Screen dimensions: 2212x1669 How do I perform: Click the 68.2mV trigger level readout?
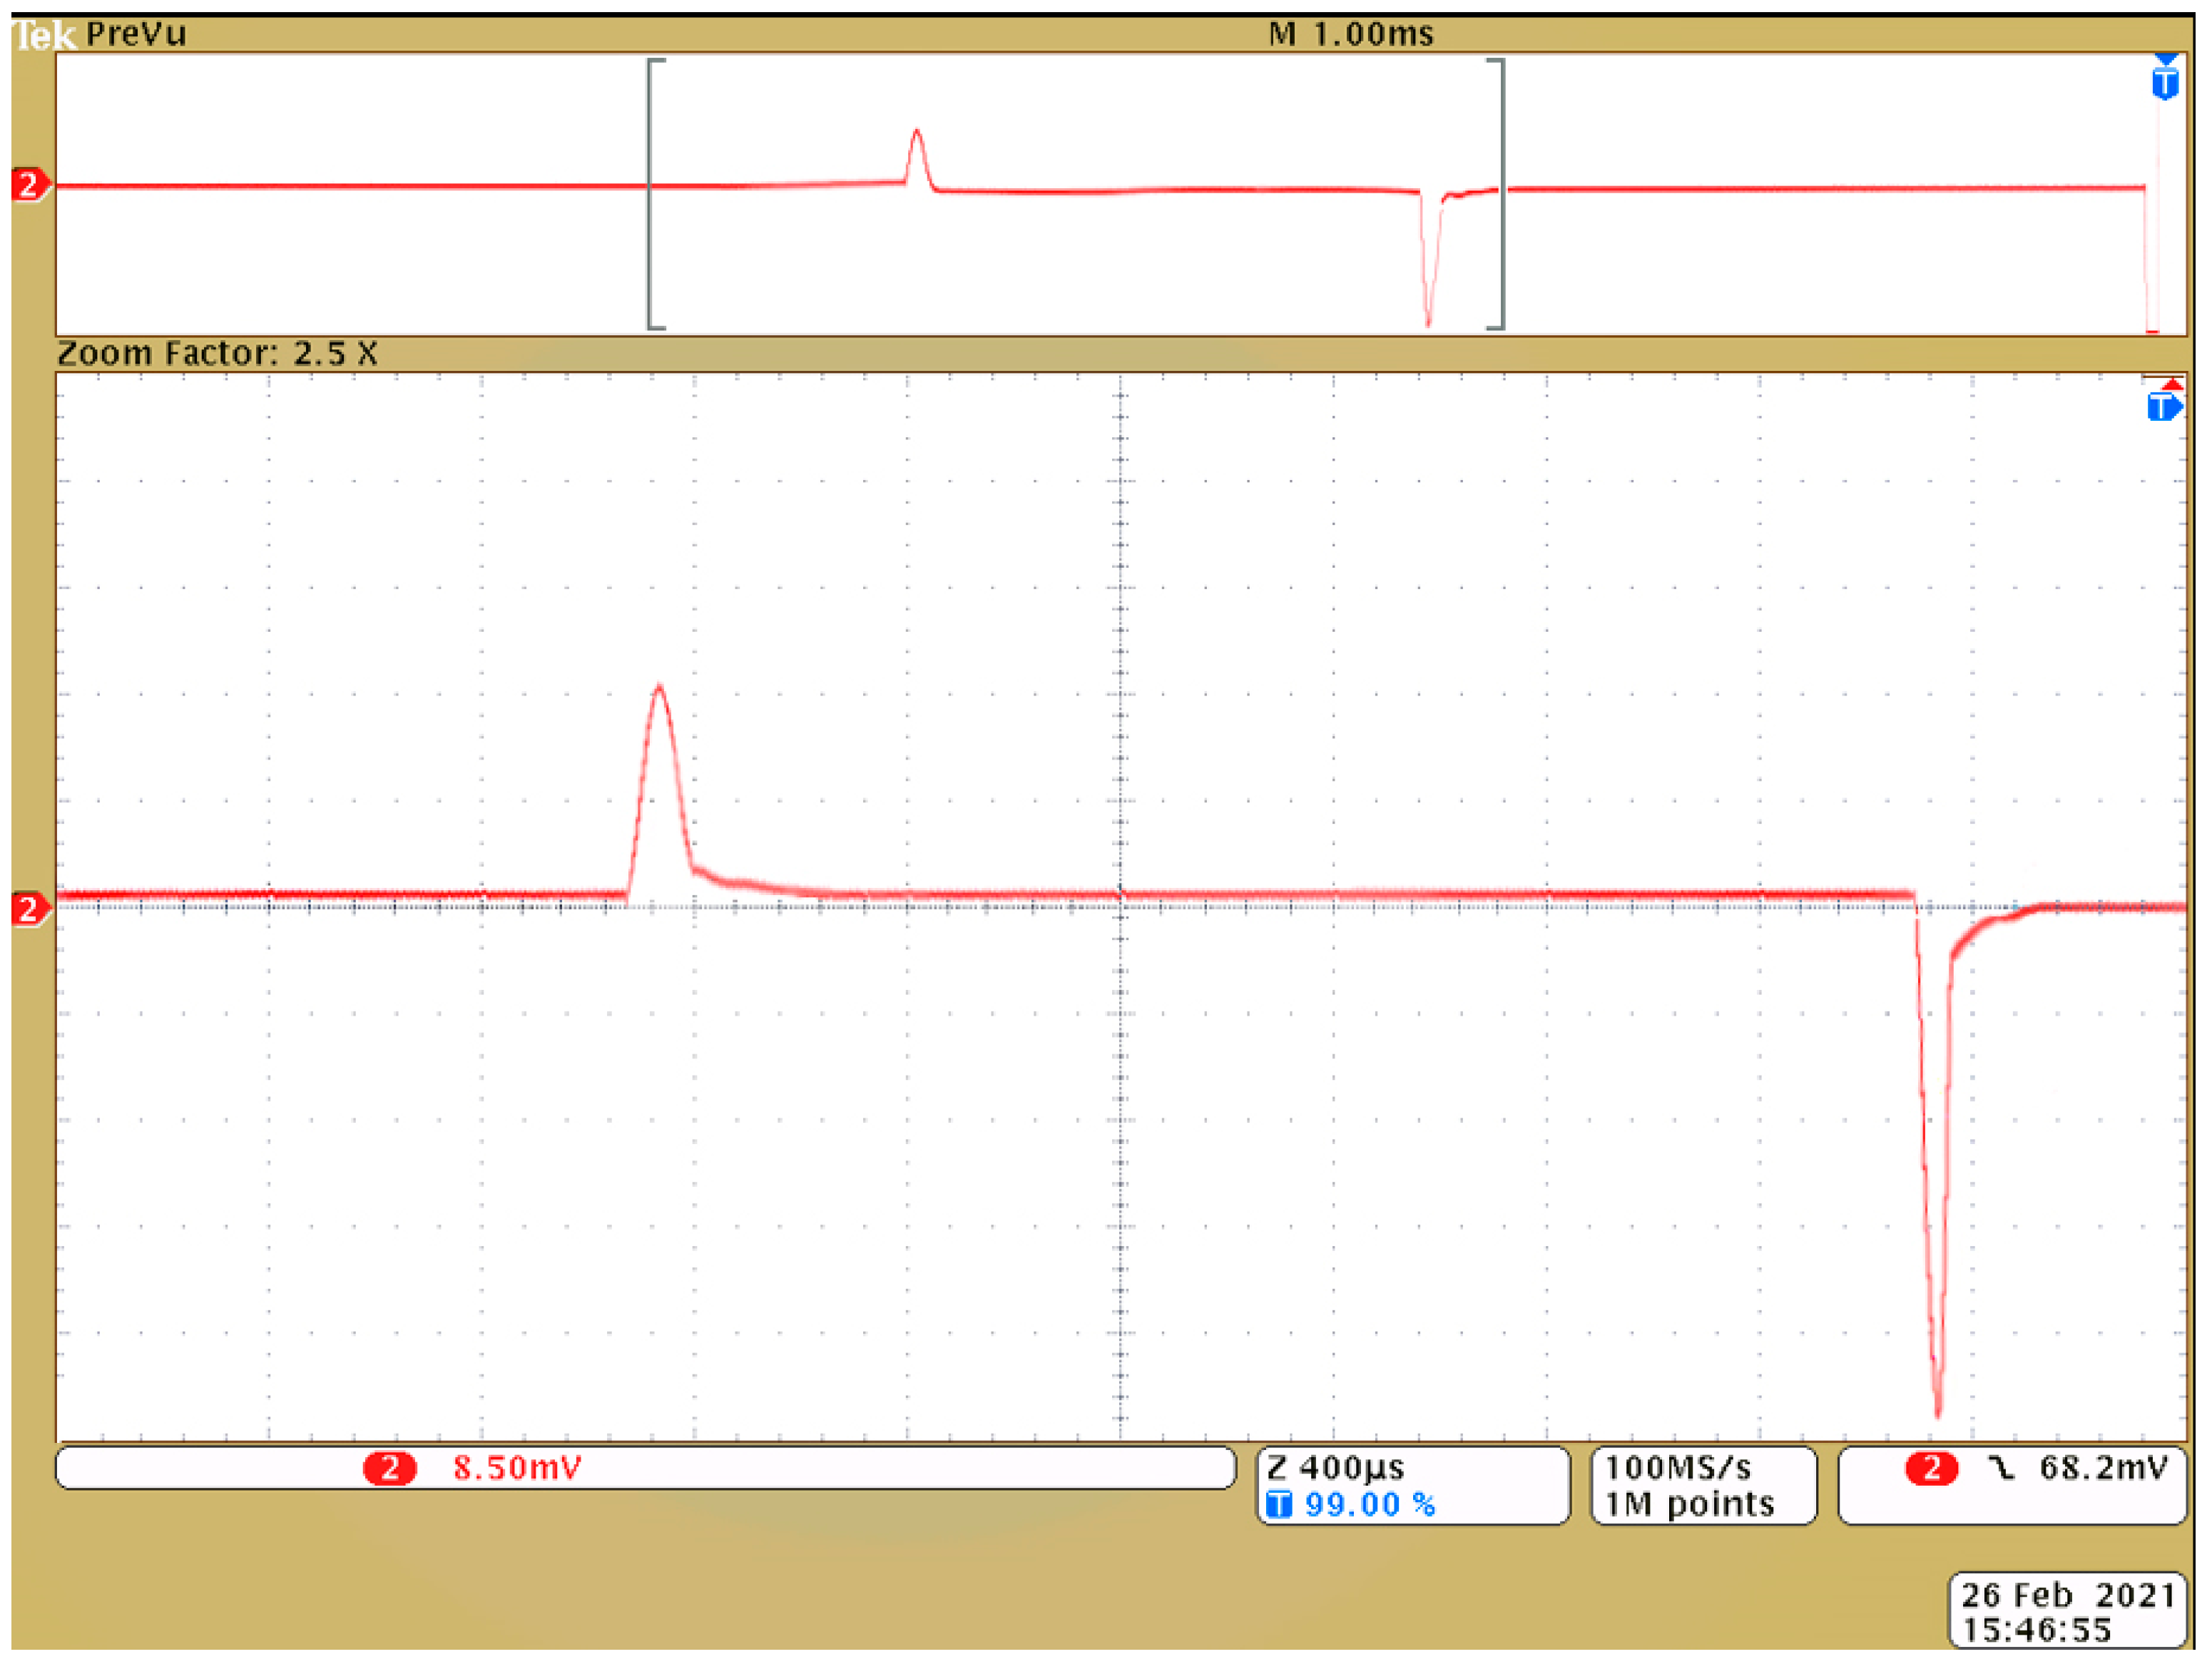click(2103, 1468)
